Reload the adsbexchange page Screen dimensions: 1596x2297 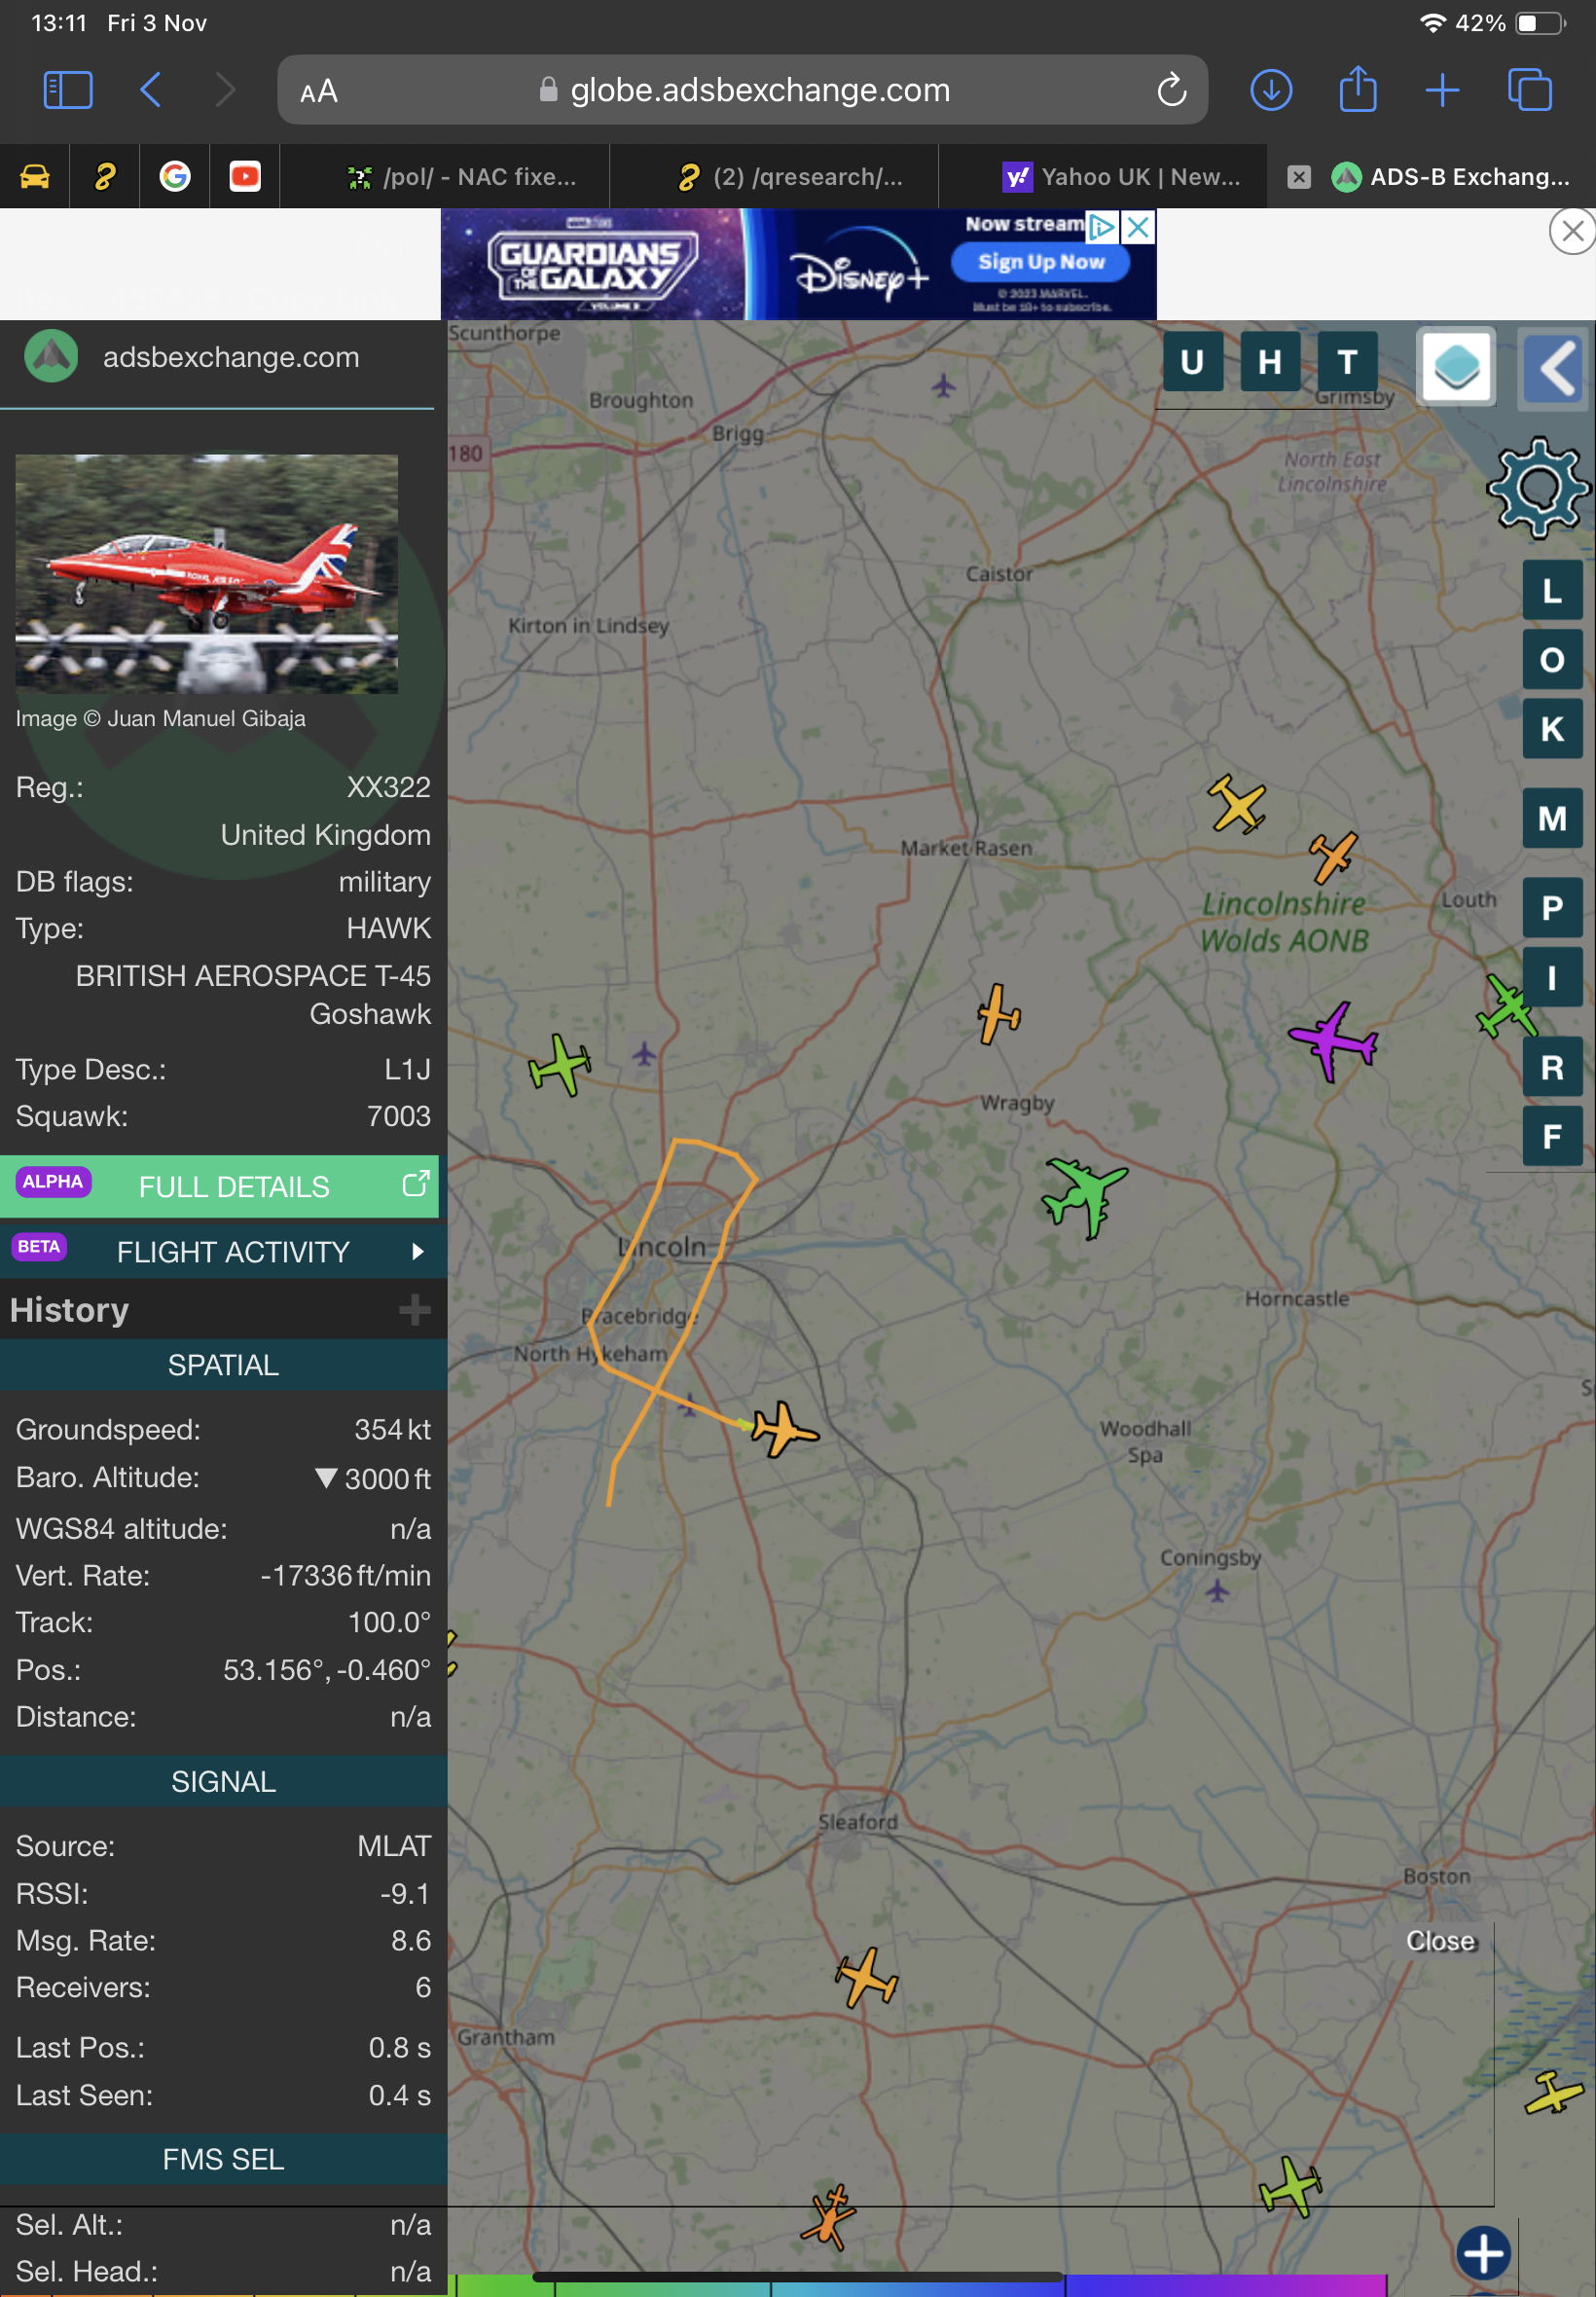(x=1171, y=90)
